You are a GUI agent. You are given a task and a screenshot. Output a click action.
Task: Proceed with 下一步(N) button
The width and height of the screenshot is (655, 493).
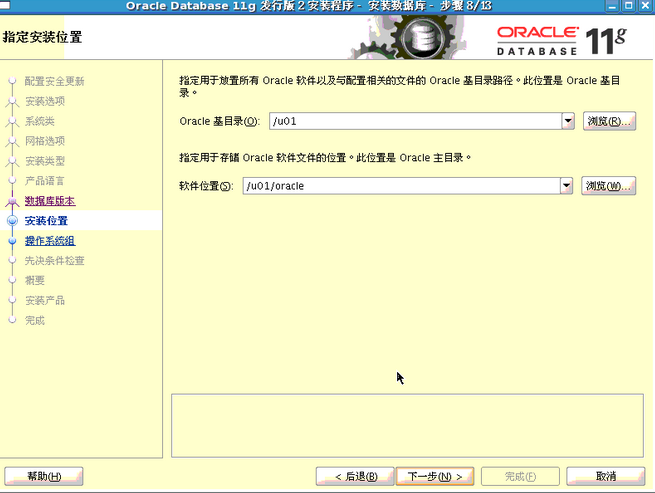435,476
